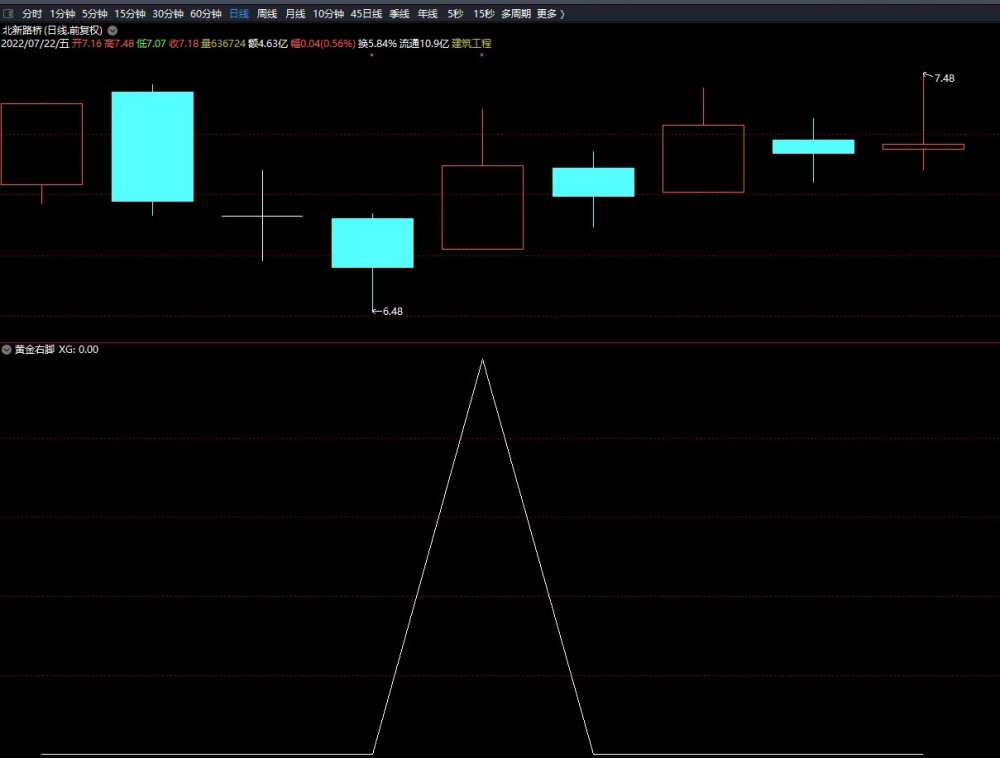Switch to the 分时 intraday view
This screenshot has height=758, width=1000.
[x=32, y=13]
